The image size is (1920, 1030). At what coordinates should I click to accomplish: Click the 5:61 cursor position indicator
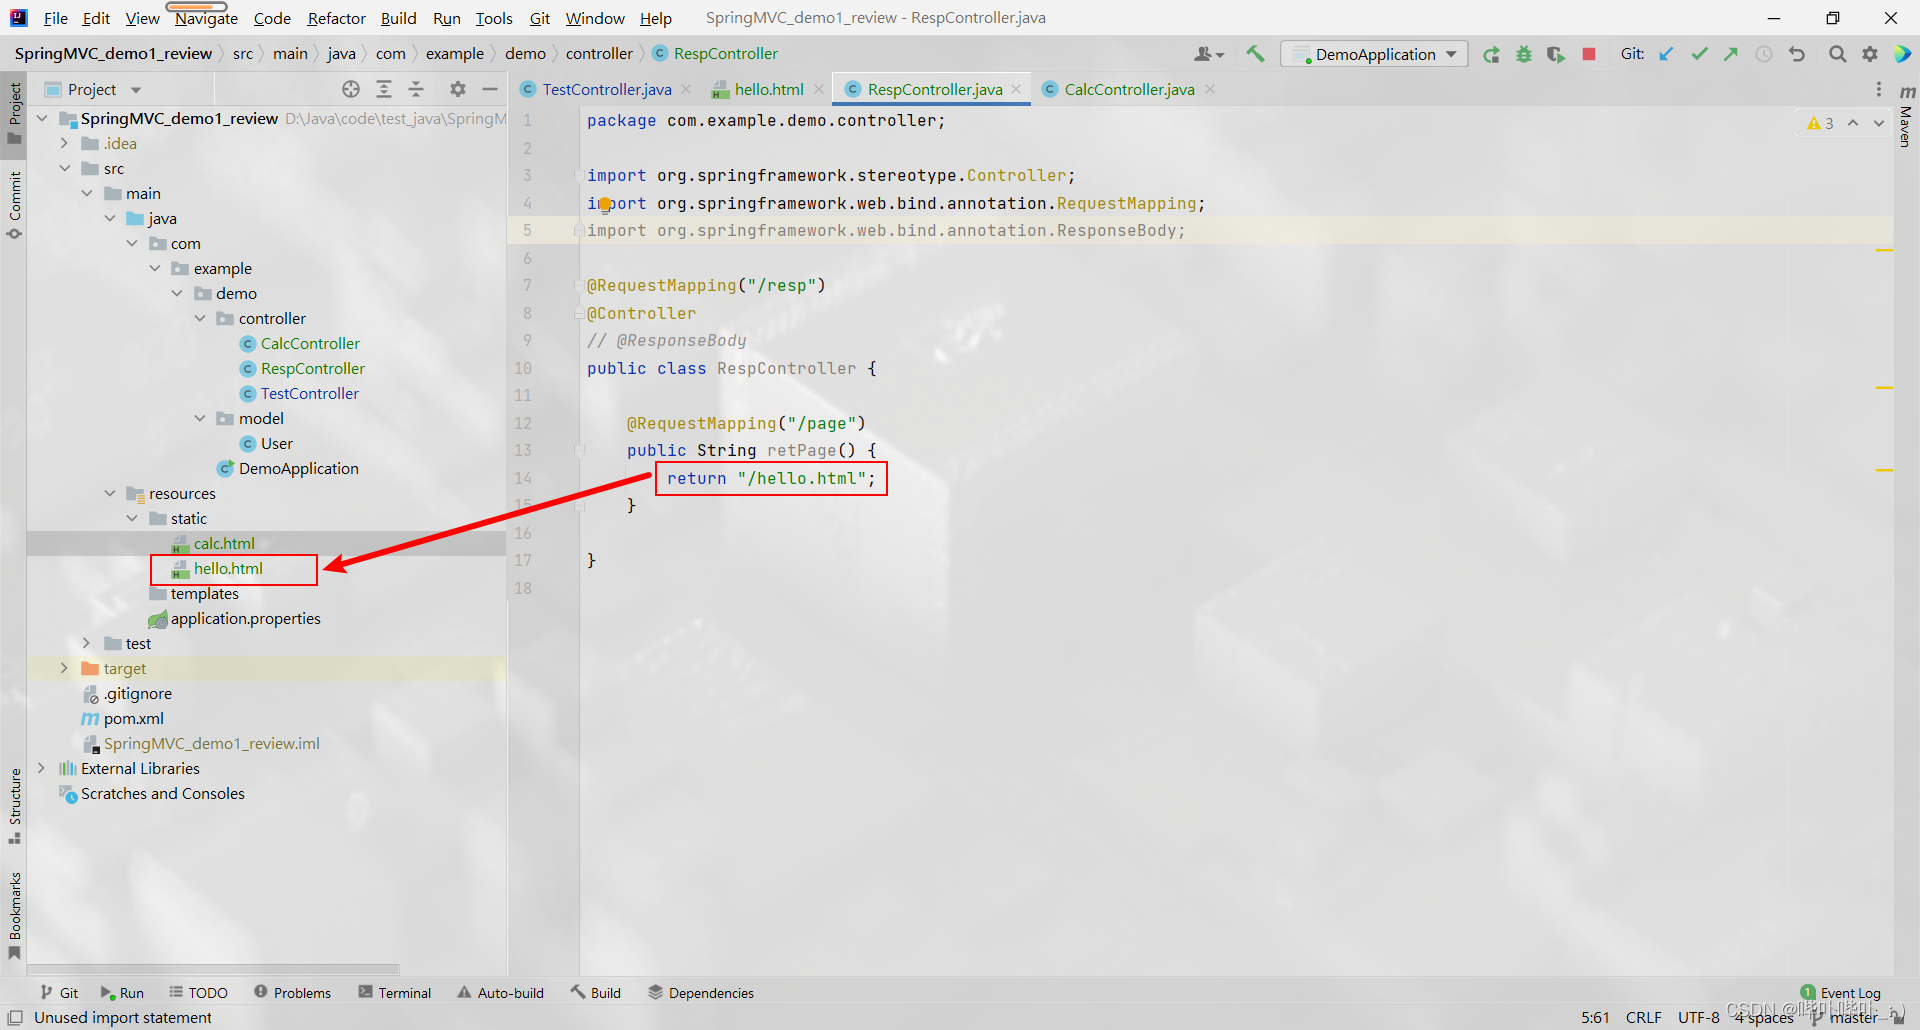[x=1595, y=1017]
